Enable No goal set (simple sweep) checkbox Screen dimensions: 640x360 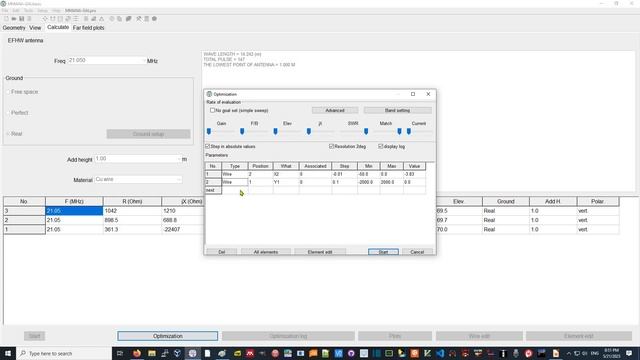point(212,110)
